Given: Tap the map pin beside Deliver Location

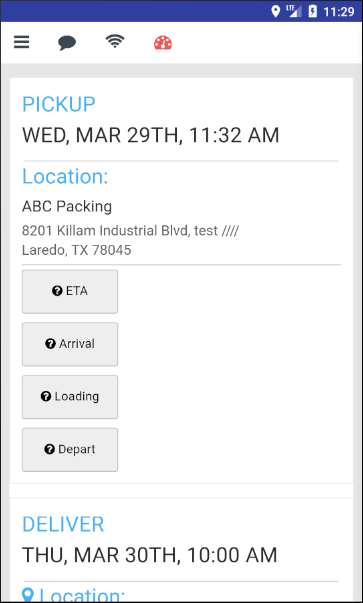Looking at the screenshot, I should point(28,595).
